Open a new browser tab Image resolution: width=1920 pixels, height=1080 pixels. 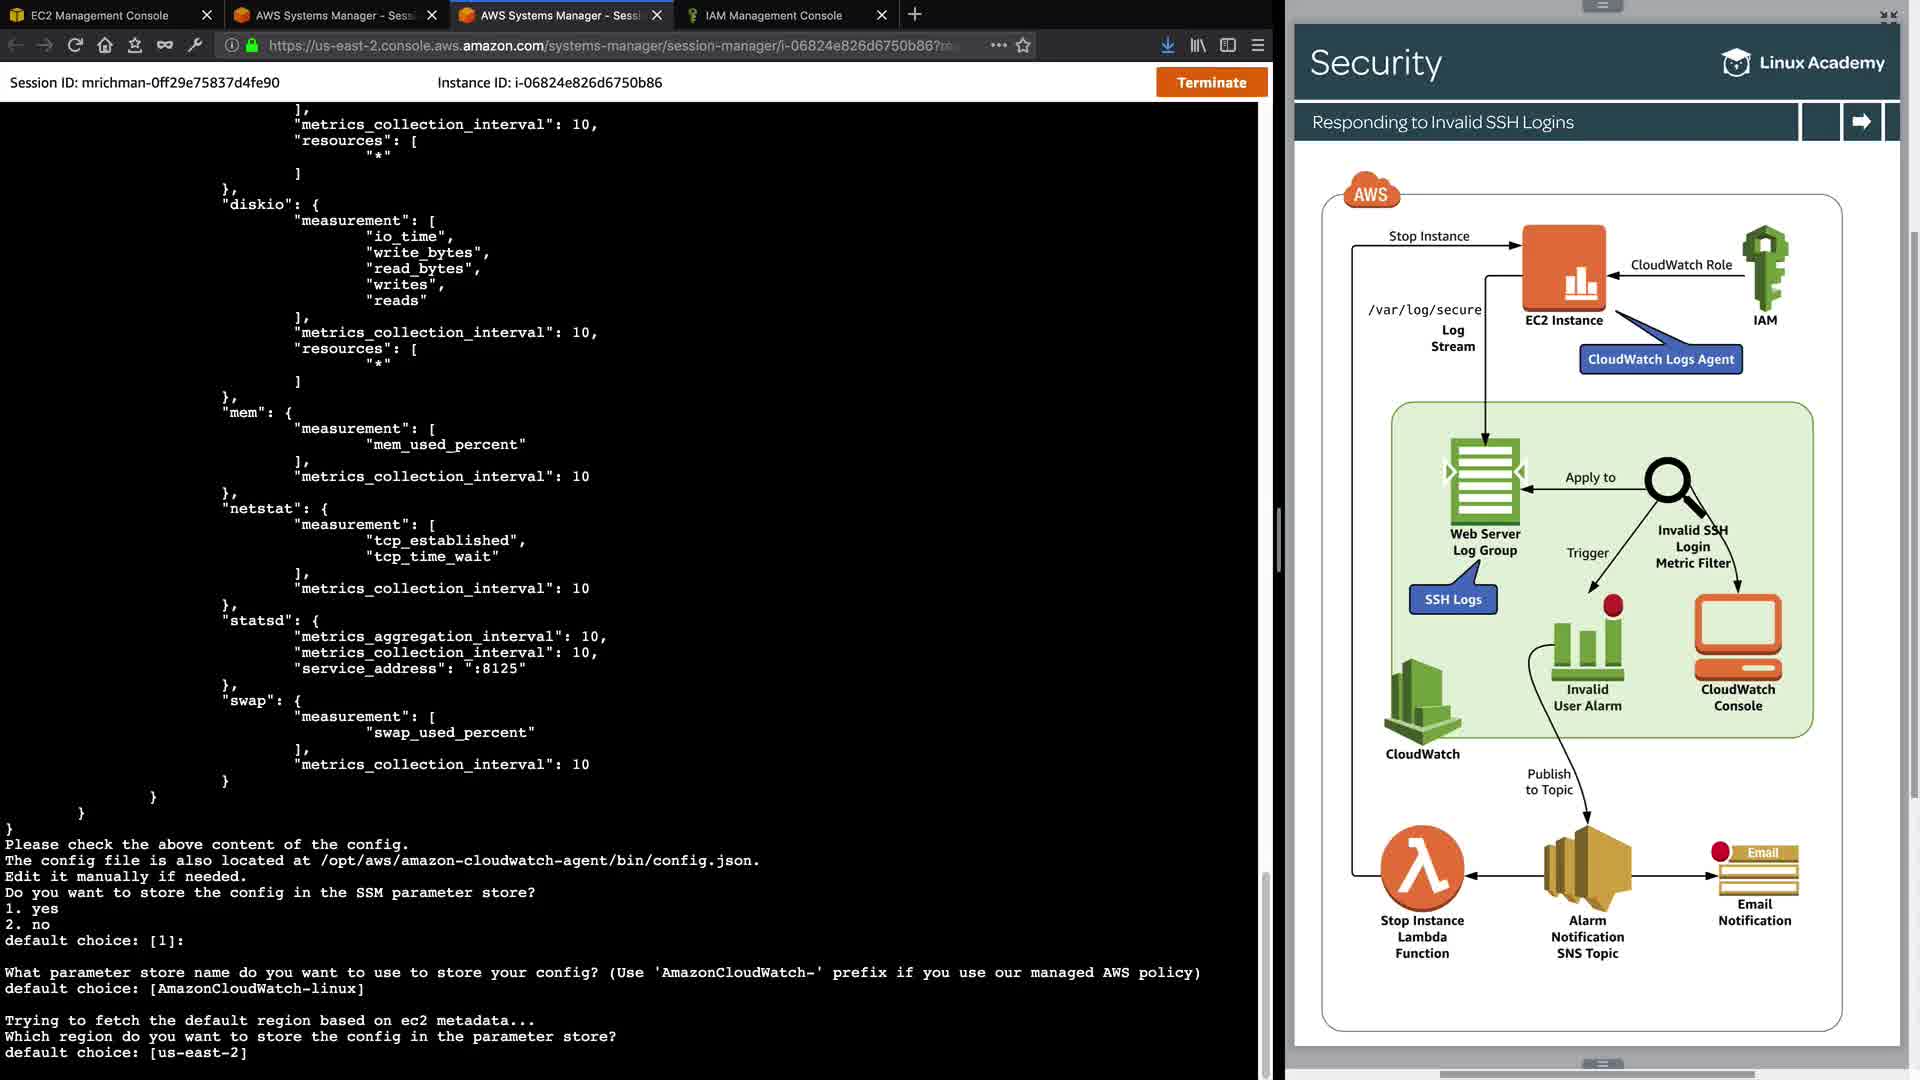(914, 14)
